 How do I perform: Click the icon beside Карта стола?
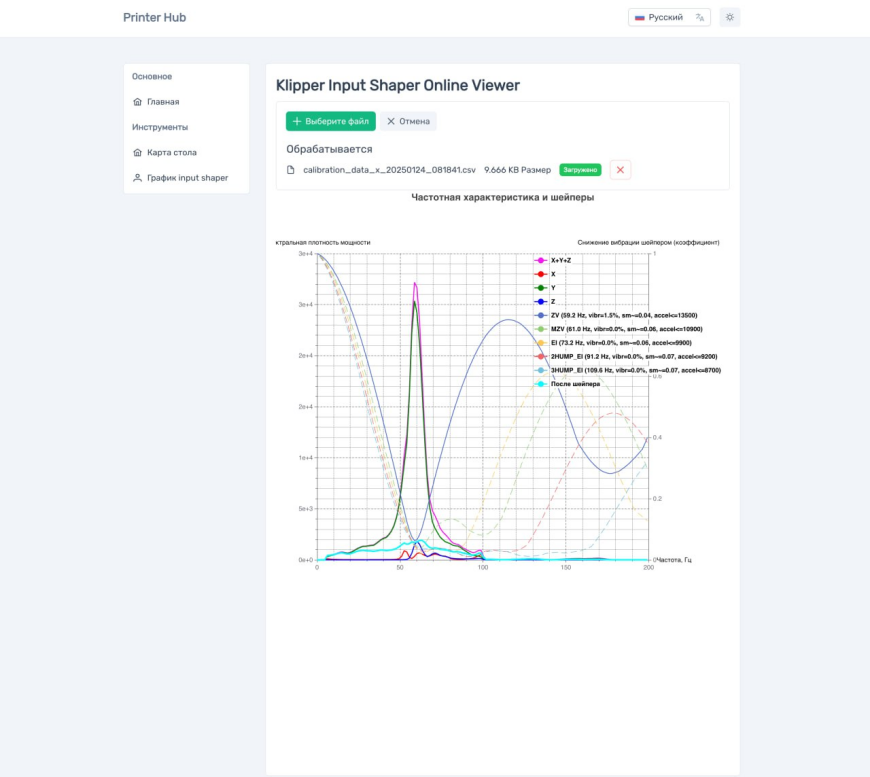point(138,152)
